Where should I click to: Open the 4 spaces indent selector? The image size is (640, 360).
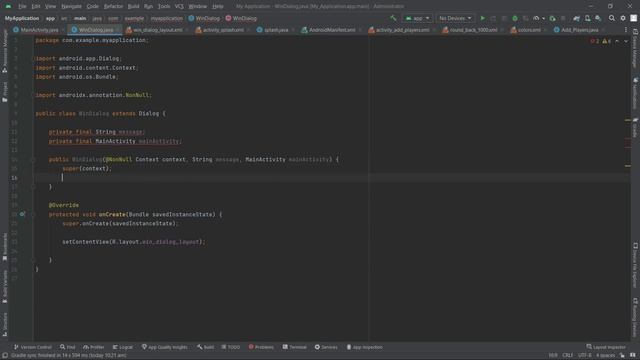605,356
